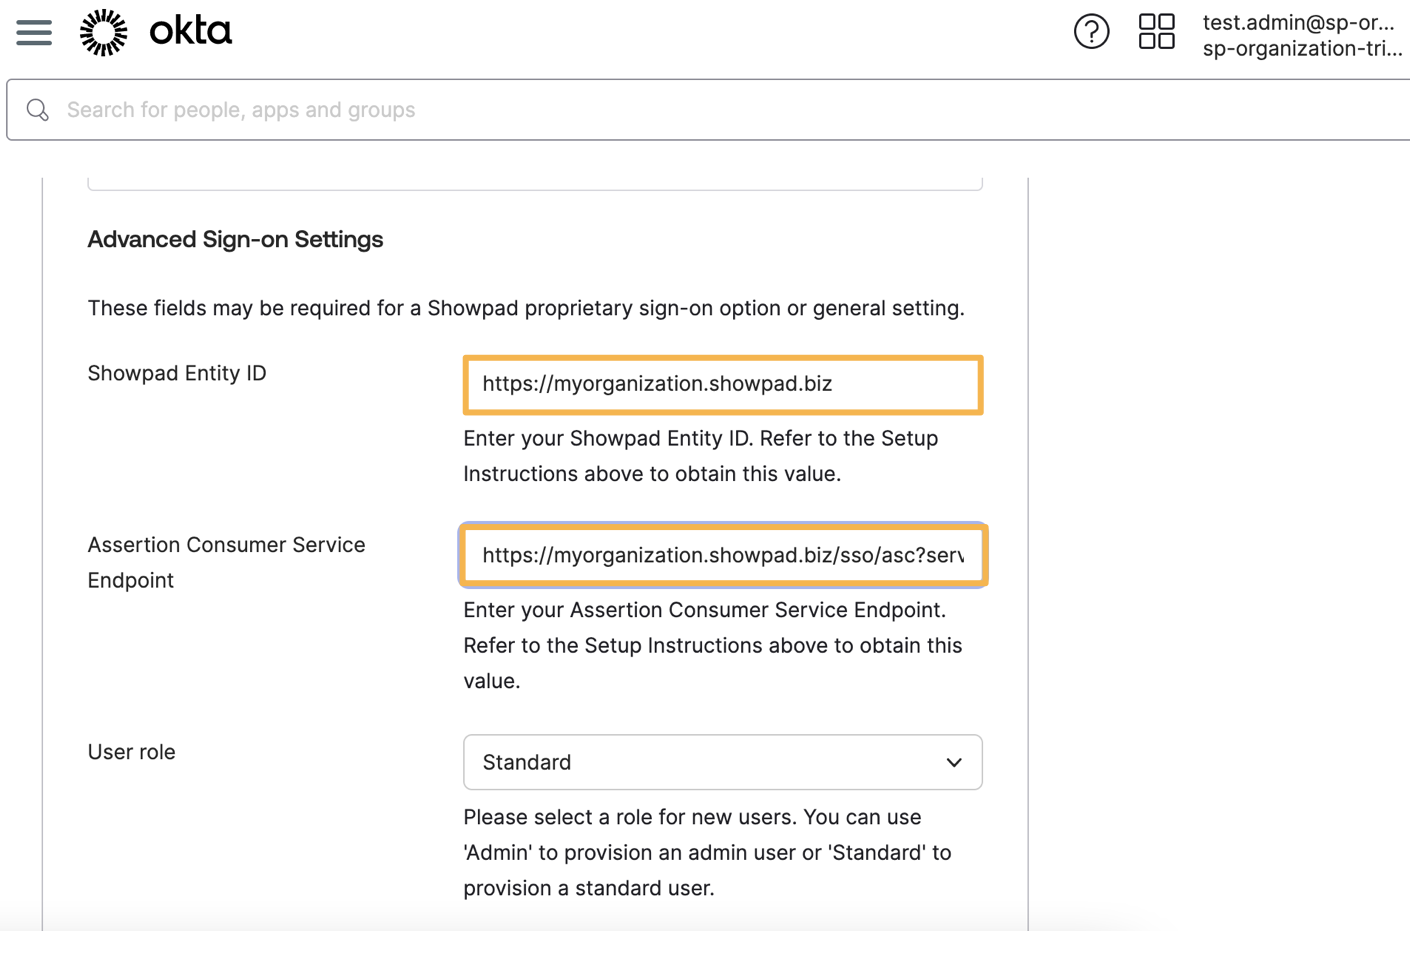The image size is (1410, 972).
Task: Click the user role description text
Action: tap(707, 853)
